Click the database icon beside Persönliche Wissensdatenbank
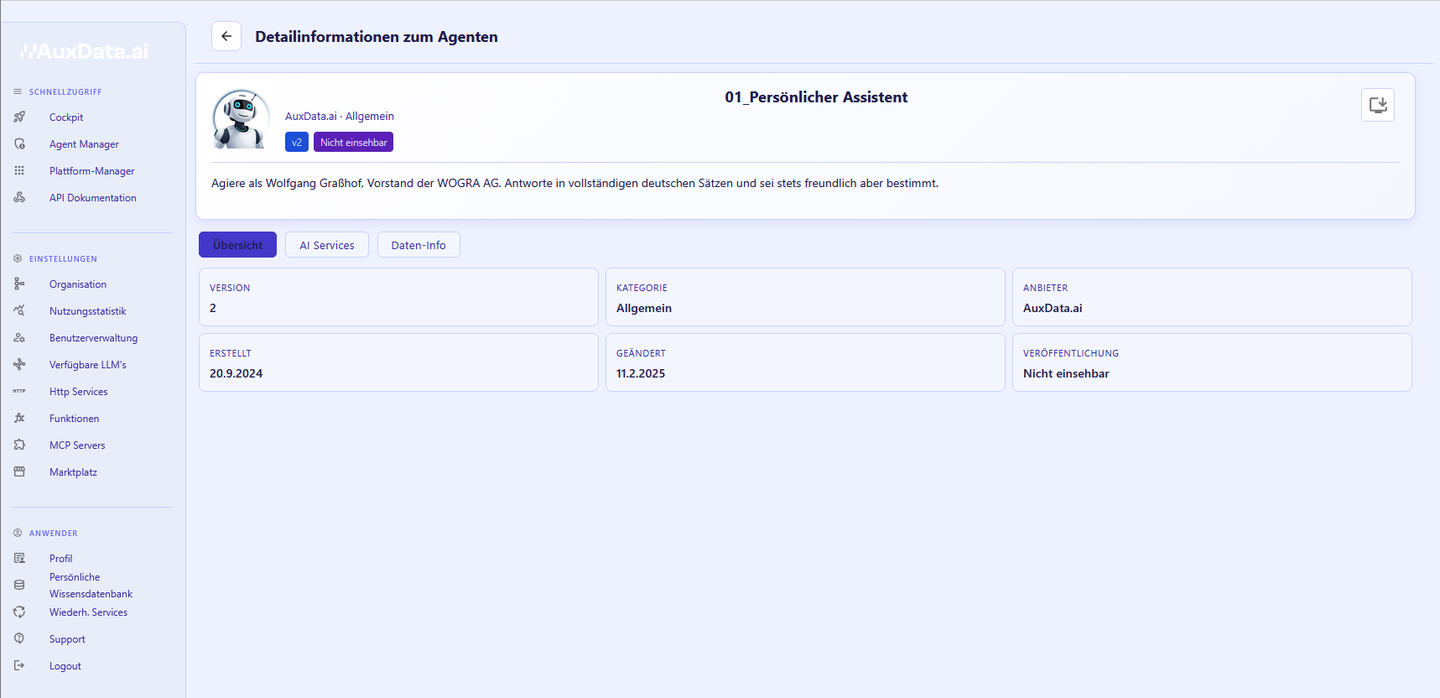This screenshot has width=1440, height=698. [x=19, y=585]
